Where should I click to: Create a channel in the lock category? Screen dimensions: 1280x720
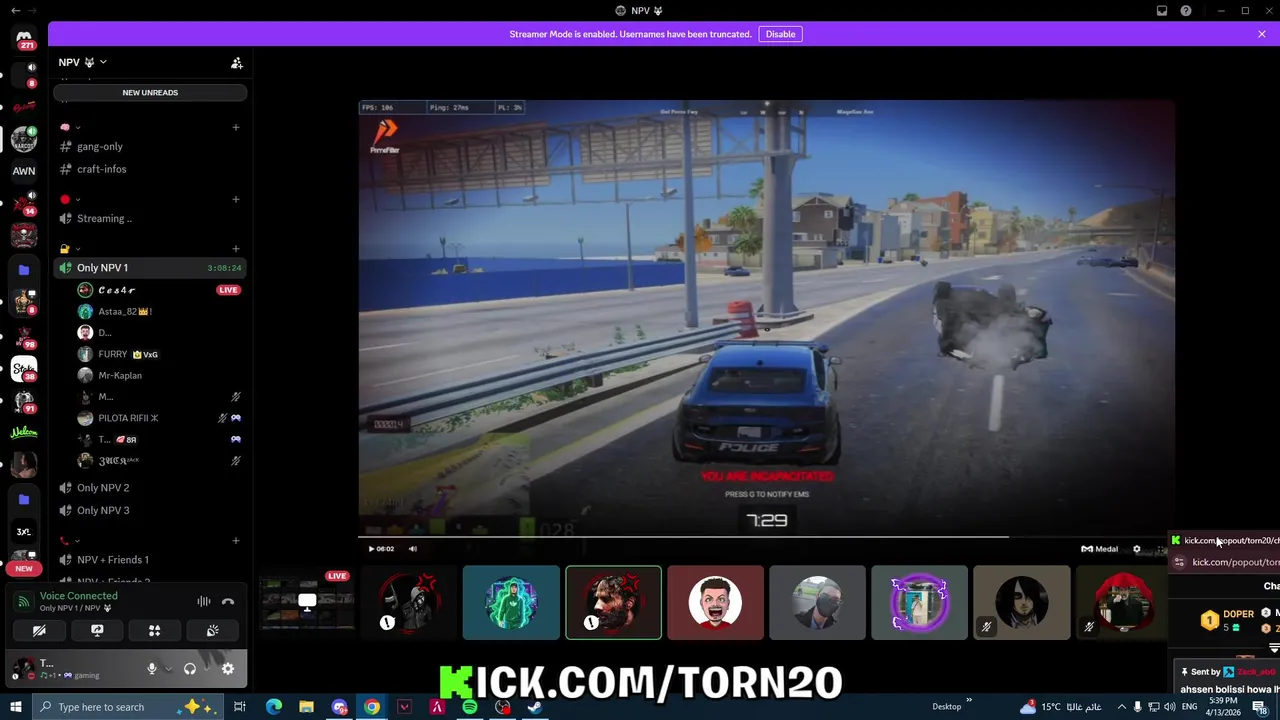(x=236, y=249)
